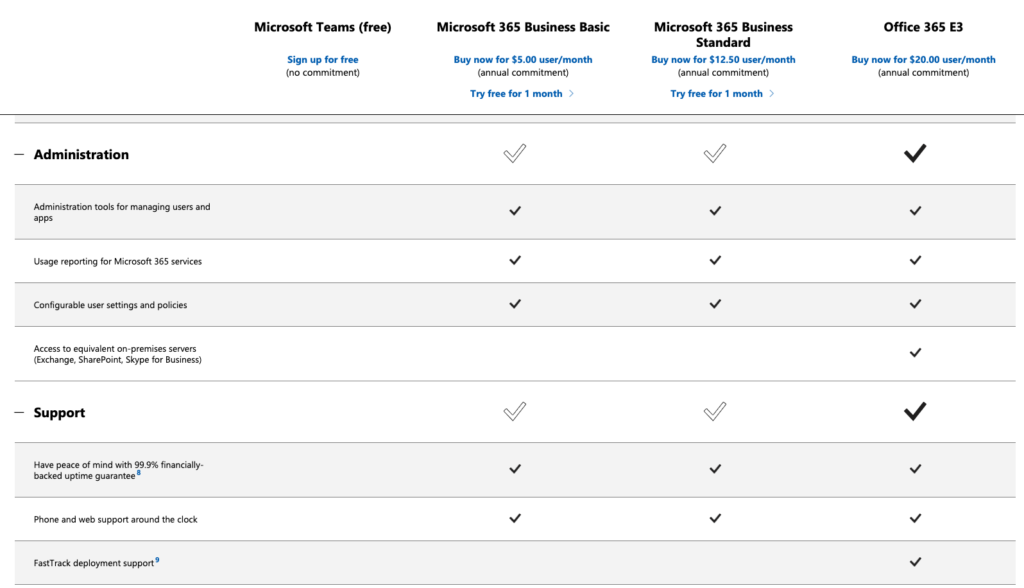Open footnote 8 on uptime guarantee
The image size is (1024, 588).
coord(138,473)
